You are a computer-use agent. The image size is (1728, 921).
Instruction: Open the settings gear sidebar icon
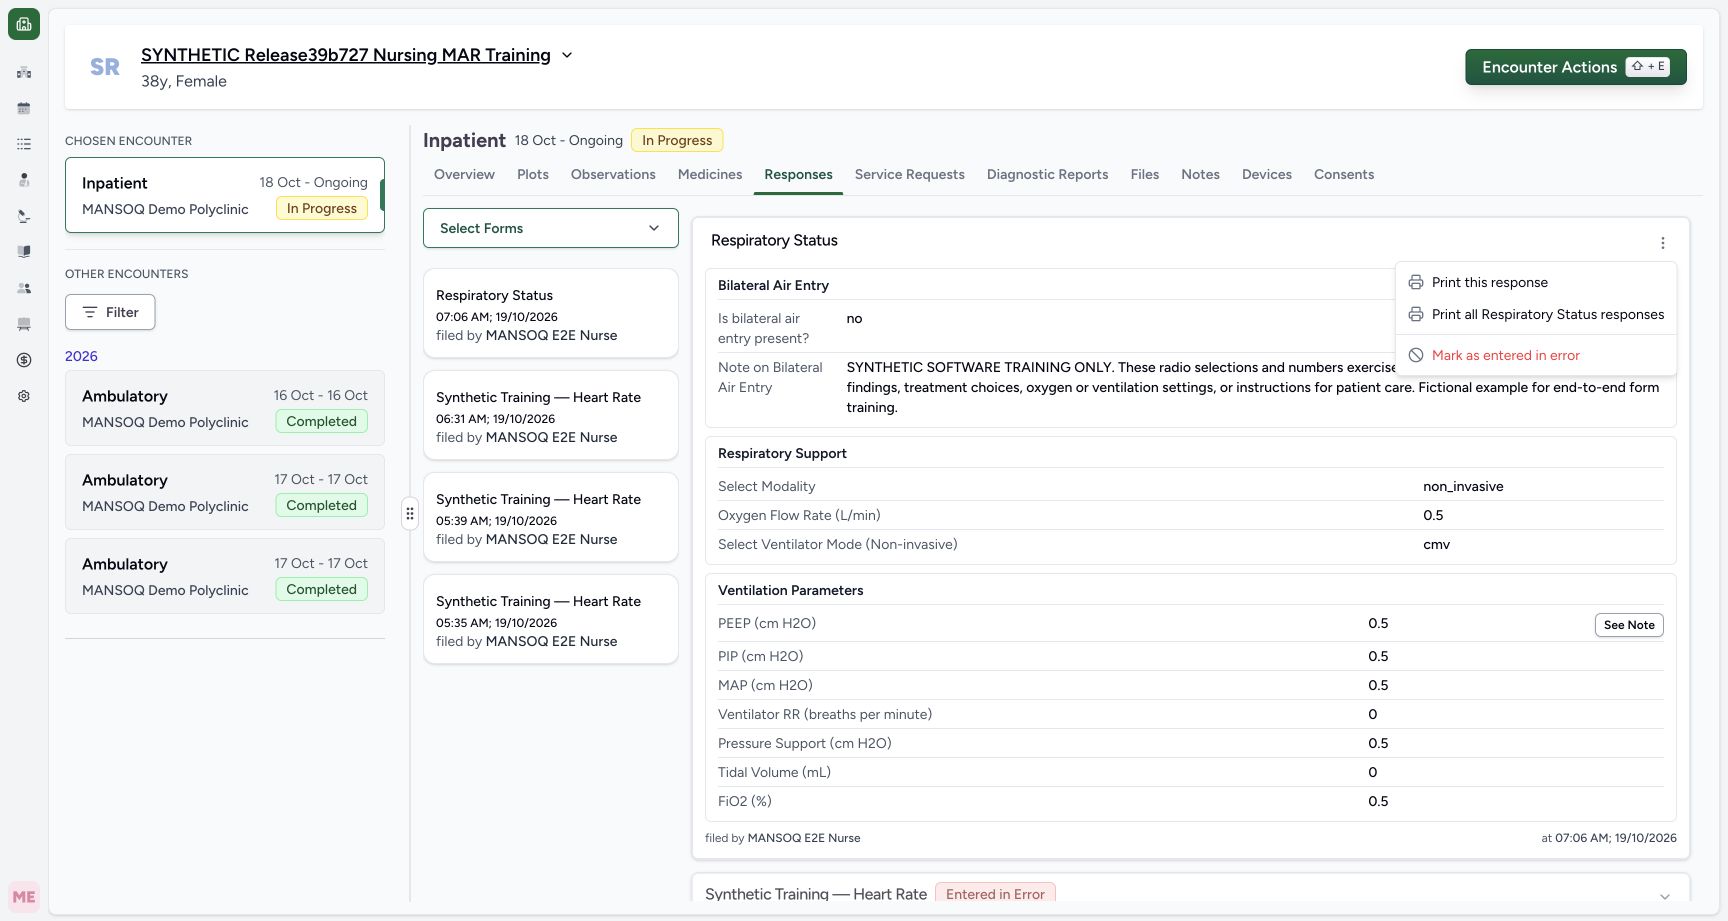click(x=24, y=396)
